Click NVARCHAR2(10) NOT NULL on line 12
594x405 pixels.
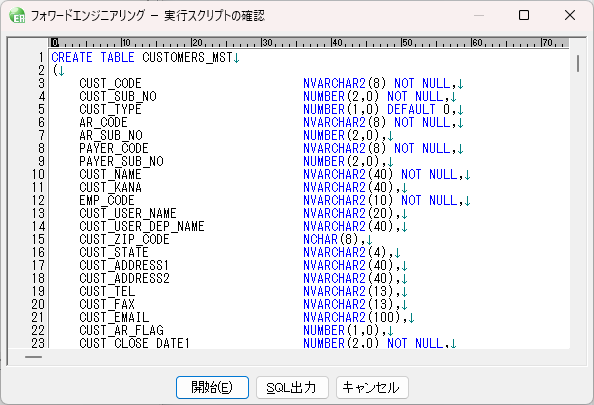click(380, 200)
